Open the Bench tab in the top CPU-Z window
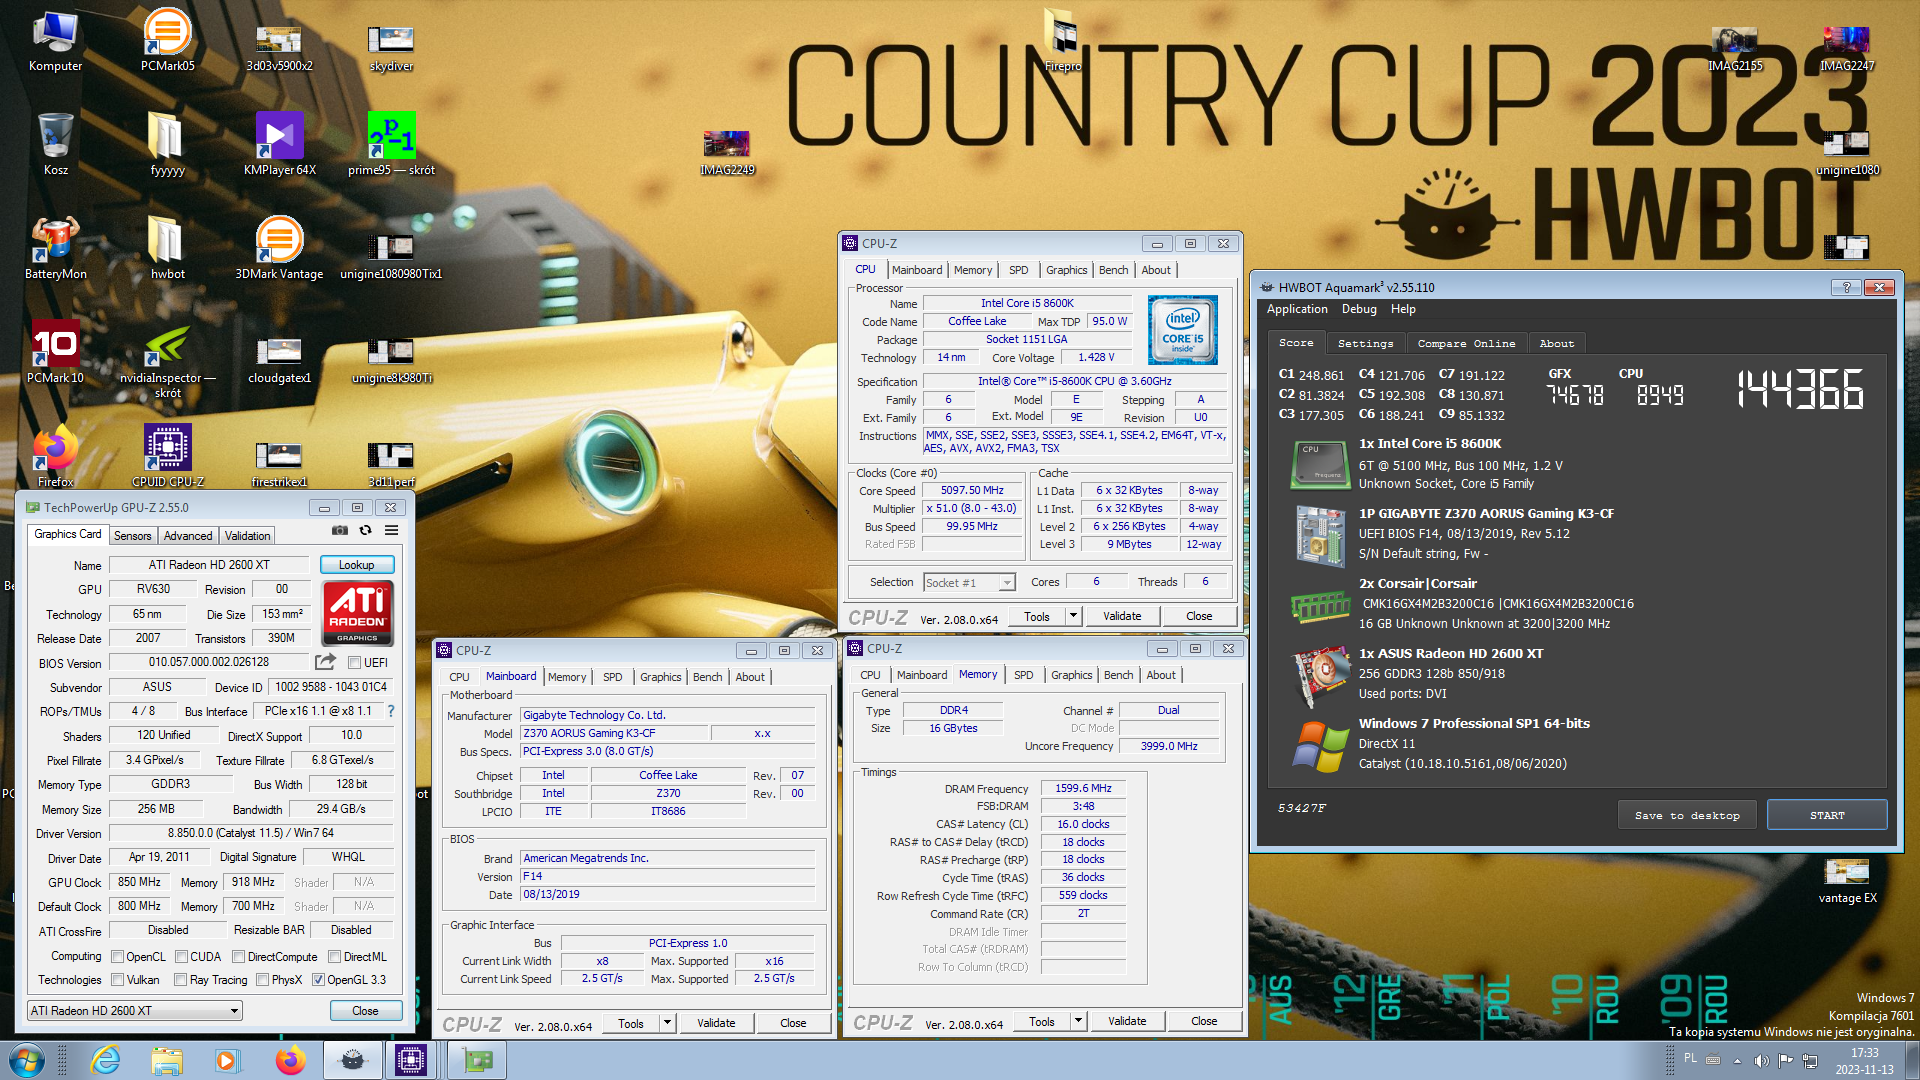 [1113, 270]
